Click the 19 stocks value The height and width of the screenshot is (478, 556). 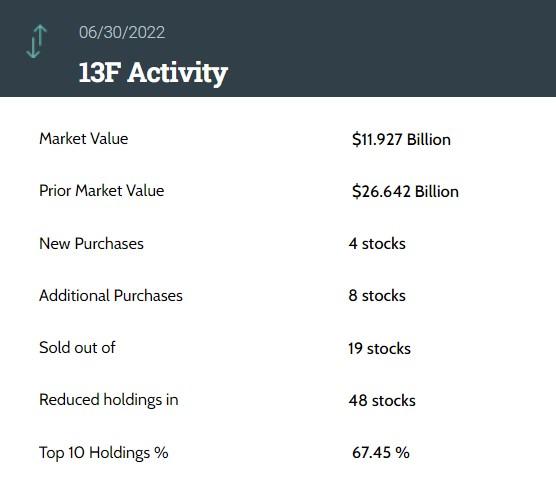(x=379, y=349)
